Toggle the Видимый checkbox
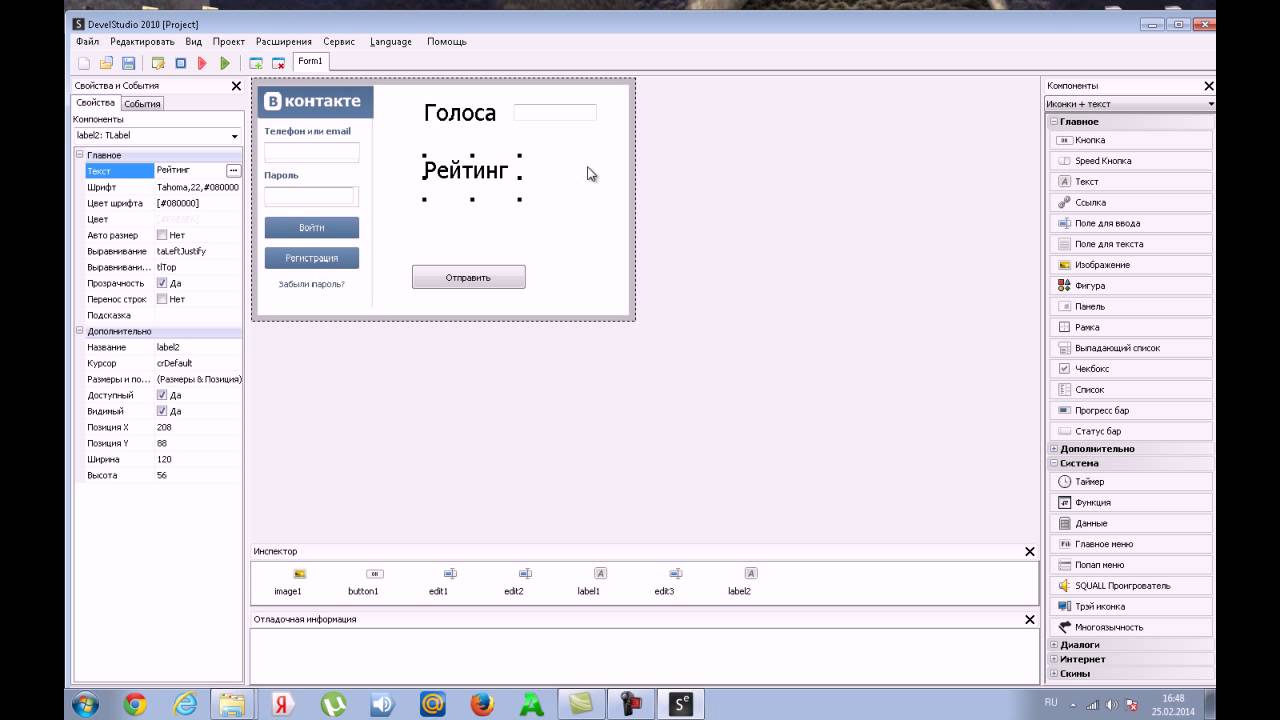The image size is (1280, 720). (x=162, y=411)
